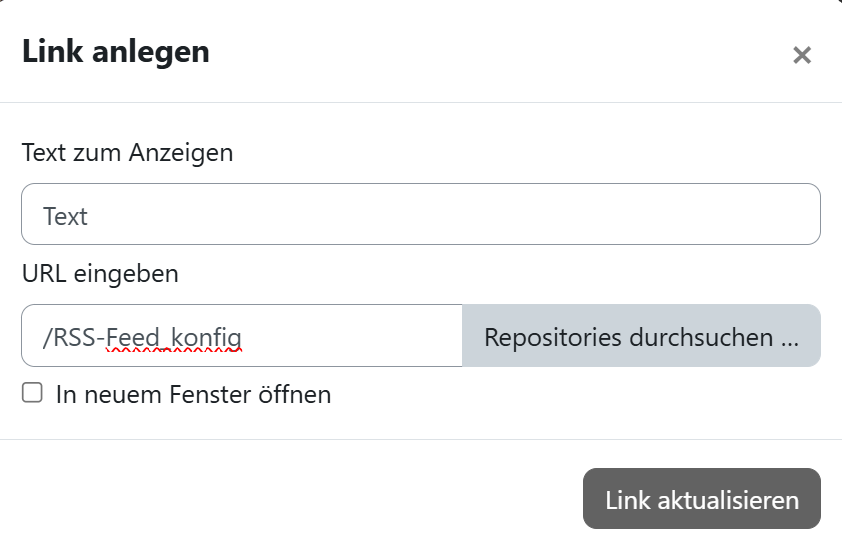
Task: Open Repositories durchsuchen file browser
Action: [641, 337]
